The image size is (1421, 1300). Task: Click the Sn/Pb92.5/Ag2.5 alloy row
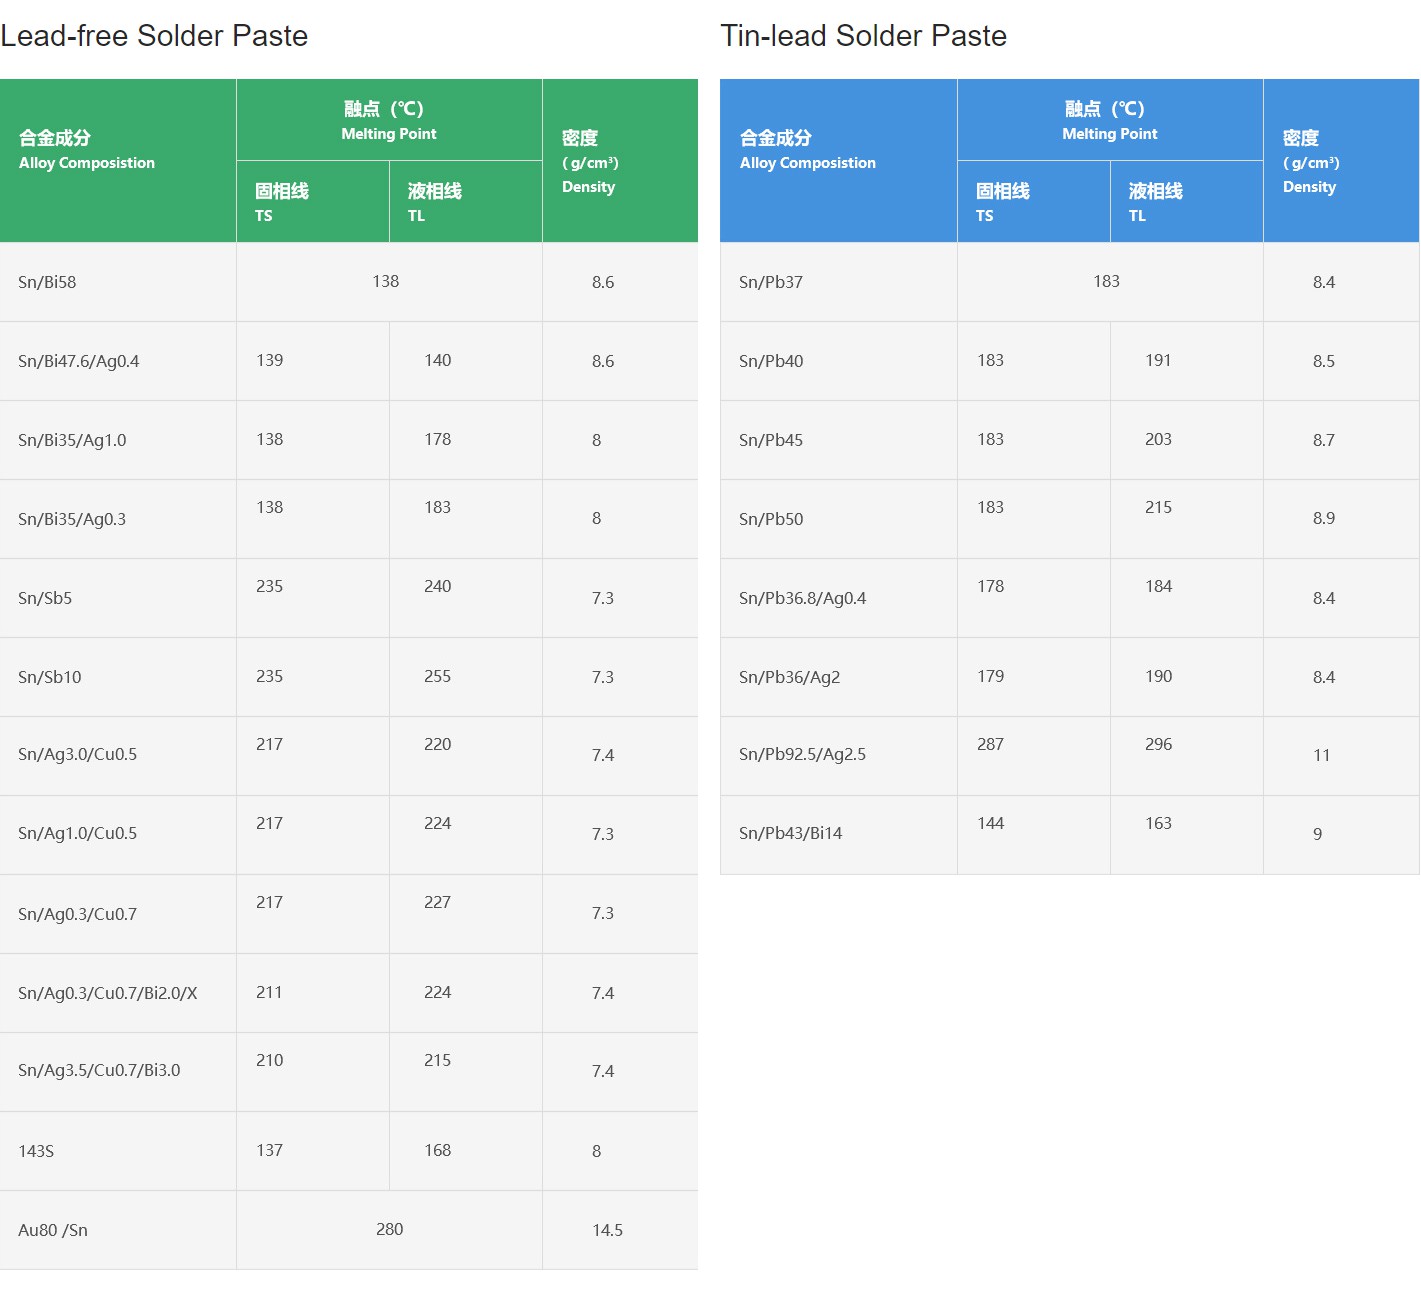point(802,755)
